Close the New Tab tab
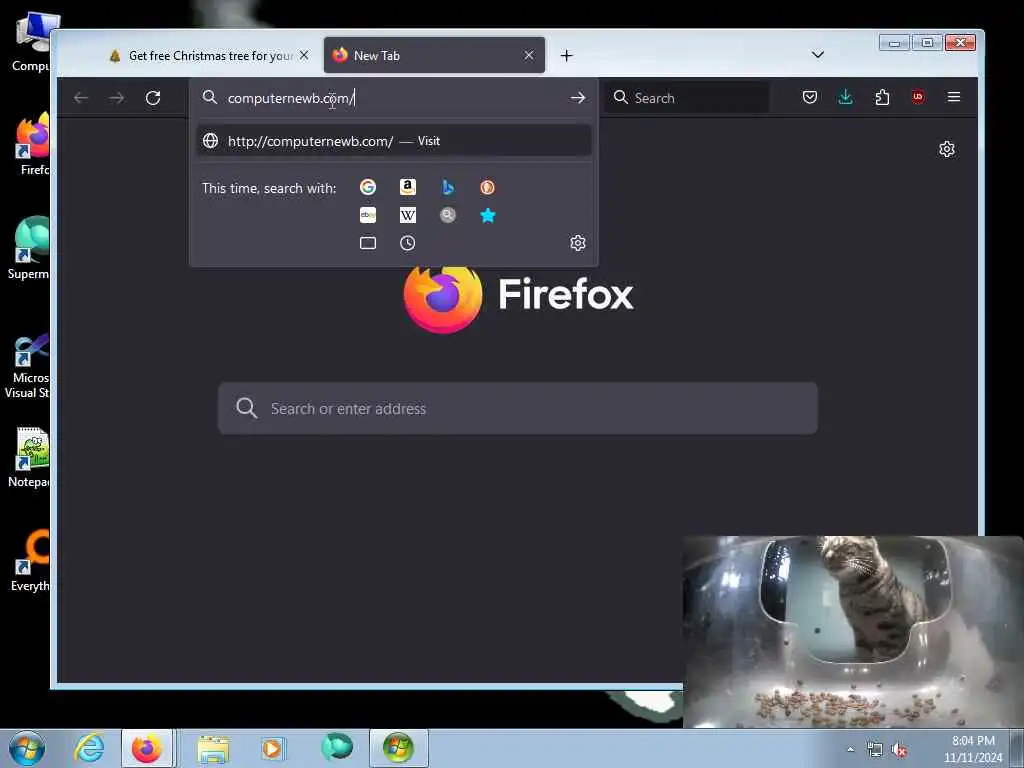The width and height of the screenshot is (1024, 768). (x=529, y=56)
